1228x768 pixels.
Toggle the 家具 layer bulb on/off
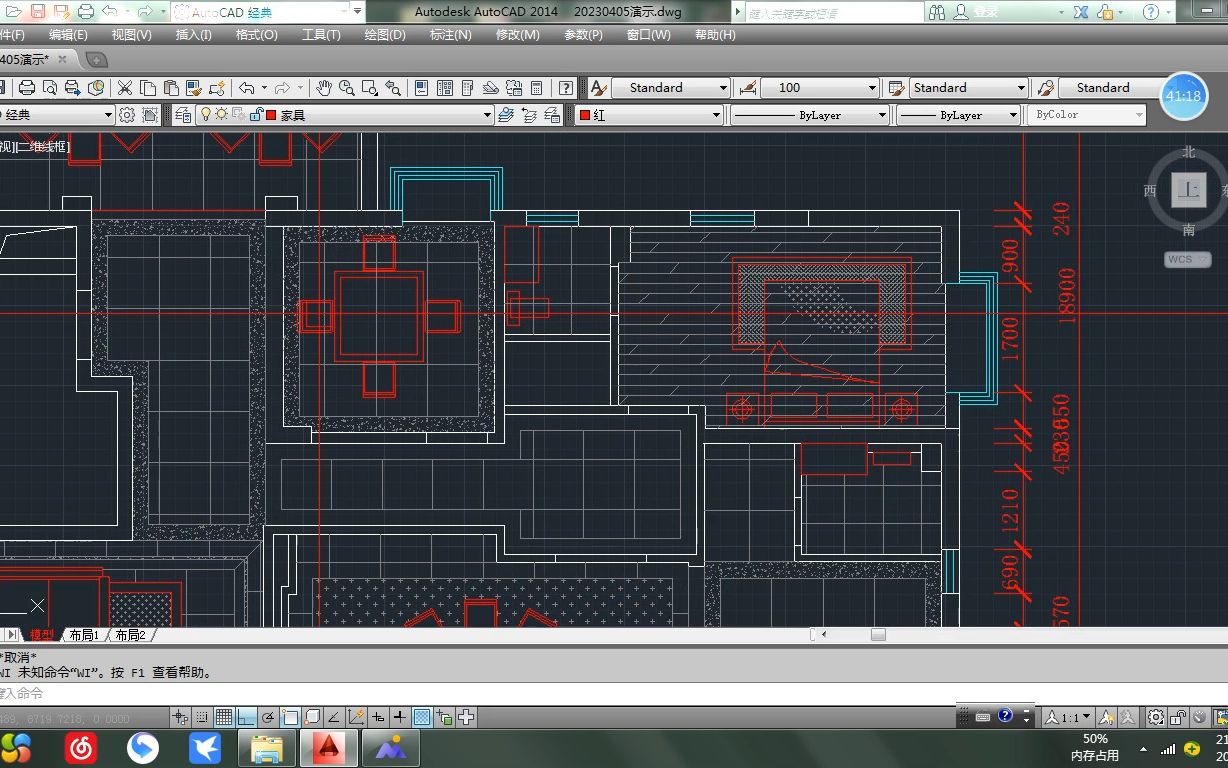pos(206,114)
